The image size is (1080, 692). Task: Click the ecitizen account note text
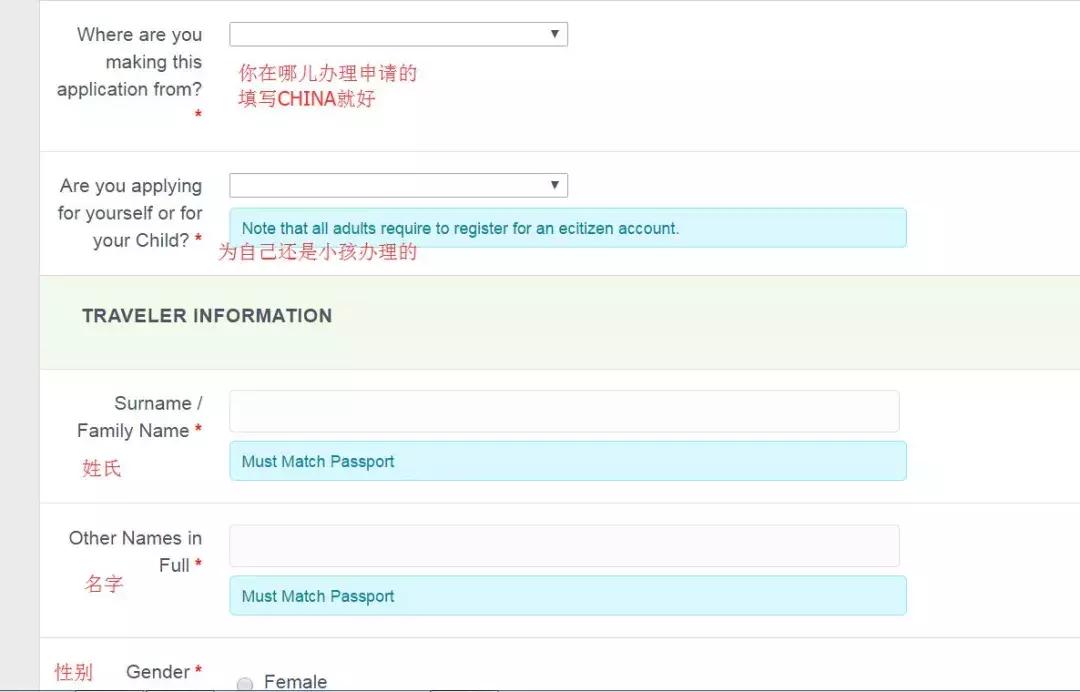460,229
